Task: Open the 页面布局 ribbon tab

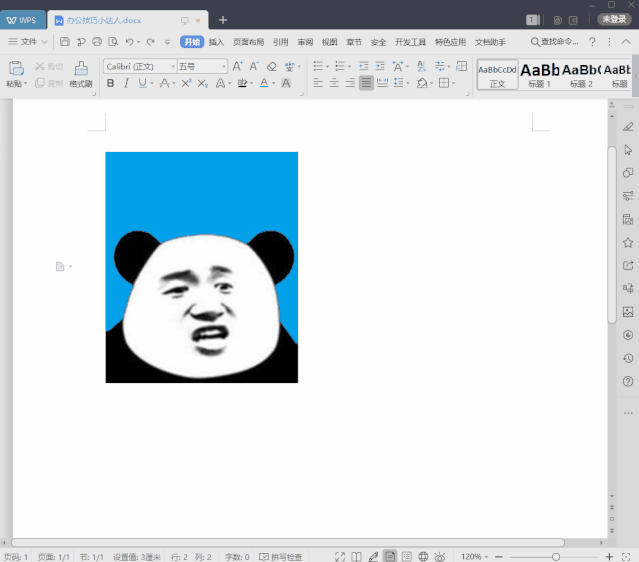Action: tap(248, 42)
